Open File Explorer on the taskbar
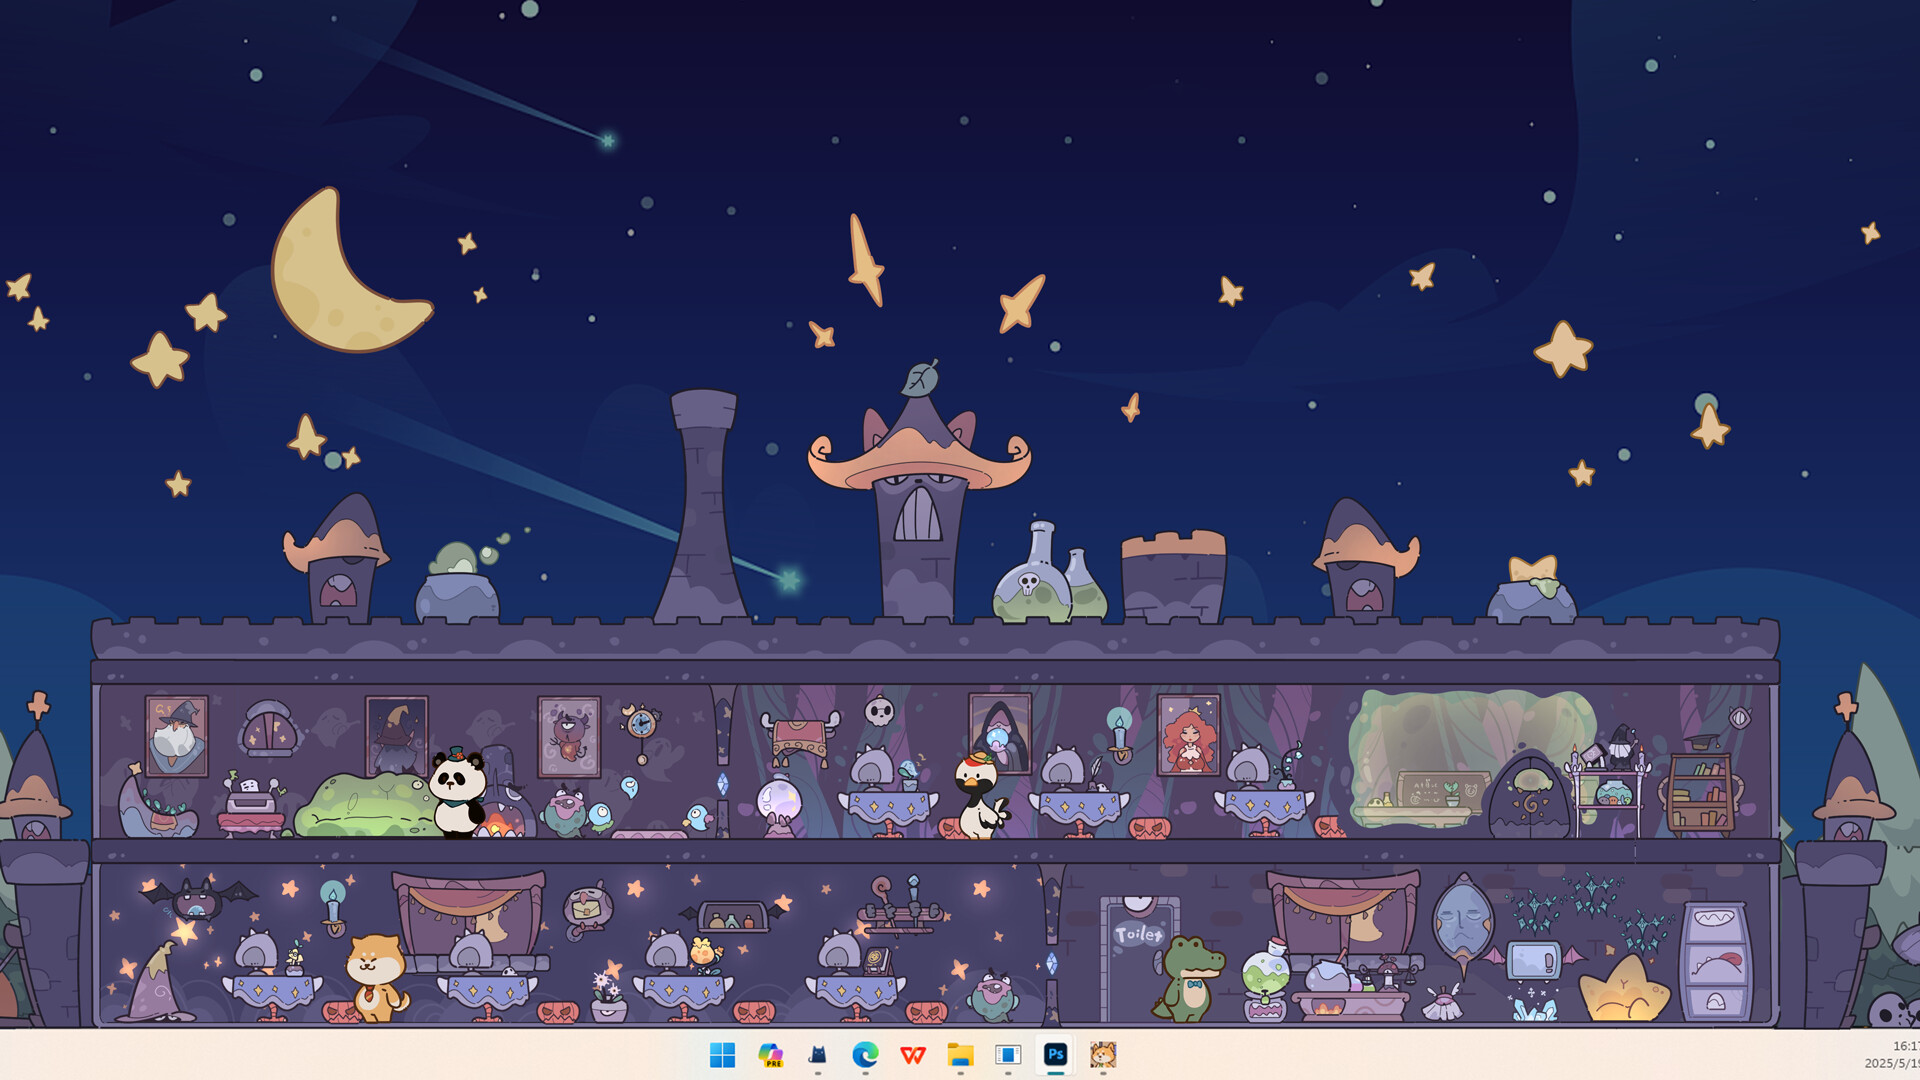The image size is (1920, 1080). 962,1053
